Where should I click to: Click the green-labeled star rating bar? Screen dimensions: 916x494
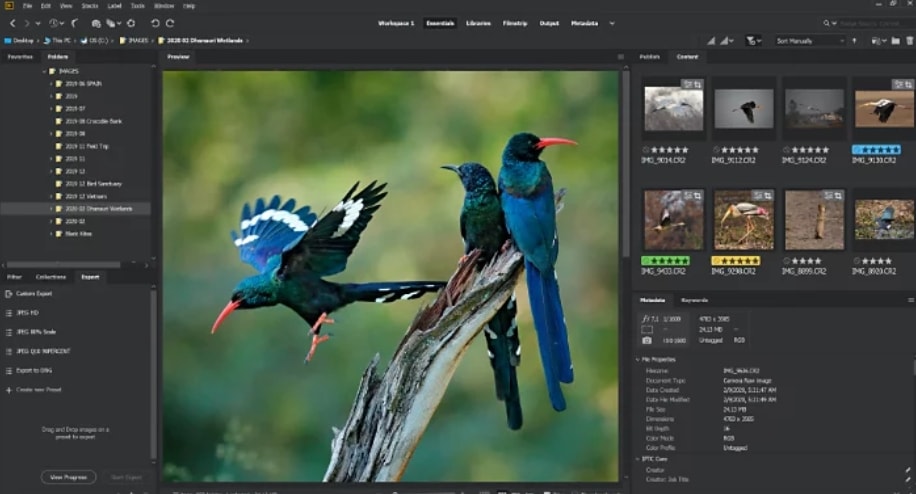(x=665, y=261)
